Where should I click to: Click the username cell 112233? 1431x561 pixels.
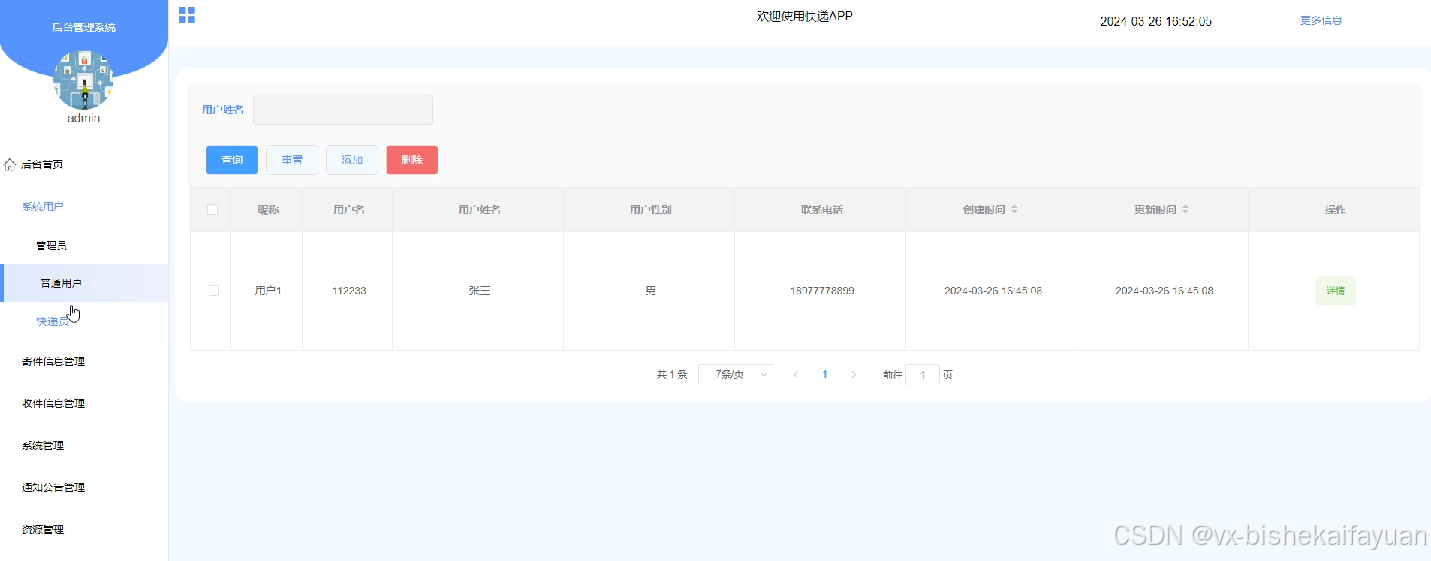pos(349,291)
